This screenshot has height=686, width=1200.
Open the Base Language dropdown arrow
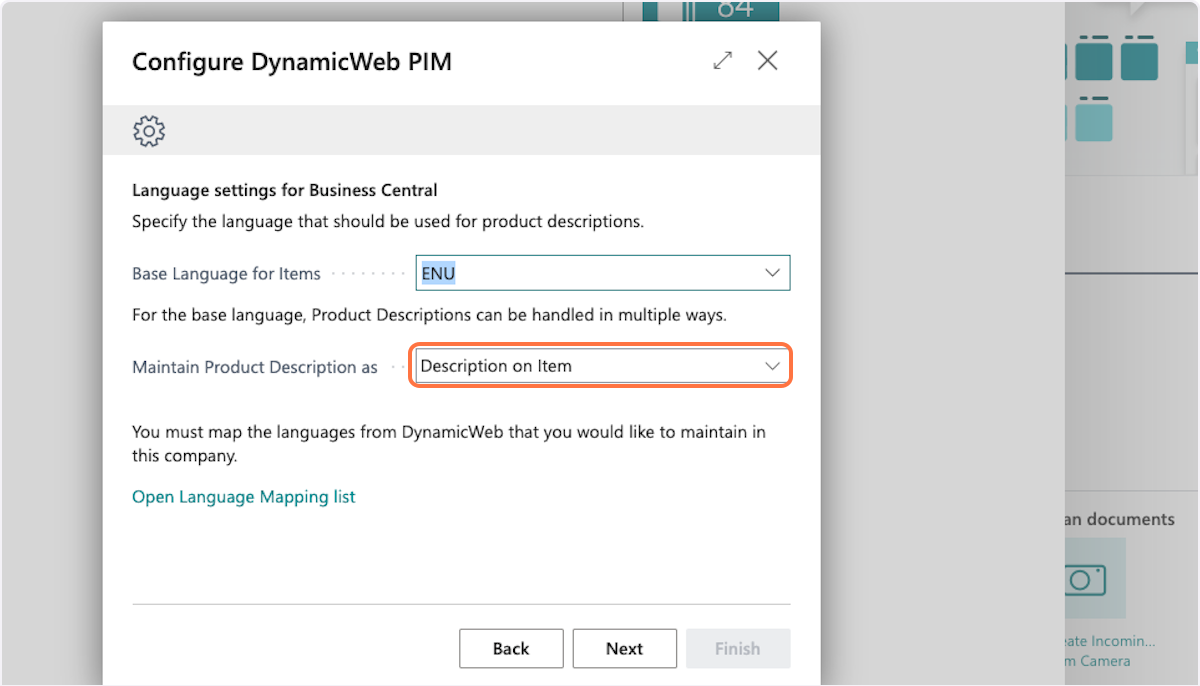click(x=772, y=273)
